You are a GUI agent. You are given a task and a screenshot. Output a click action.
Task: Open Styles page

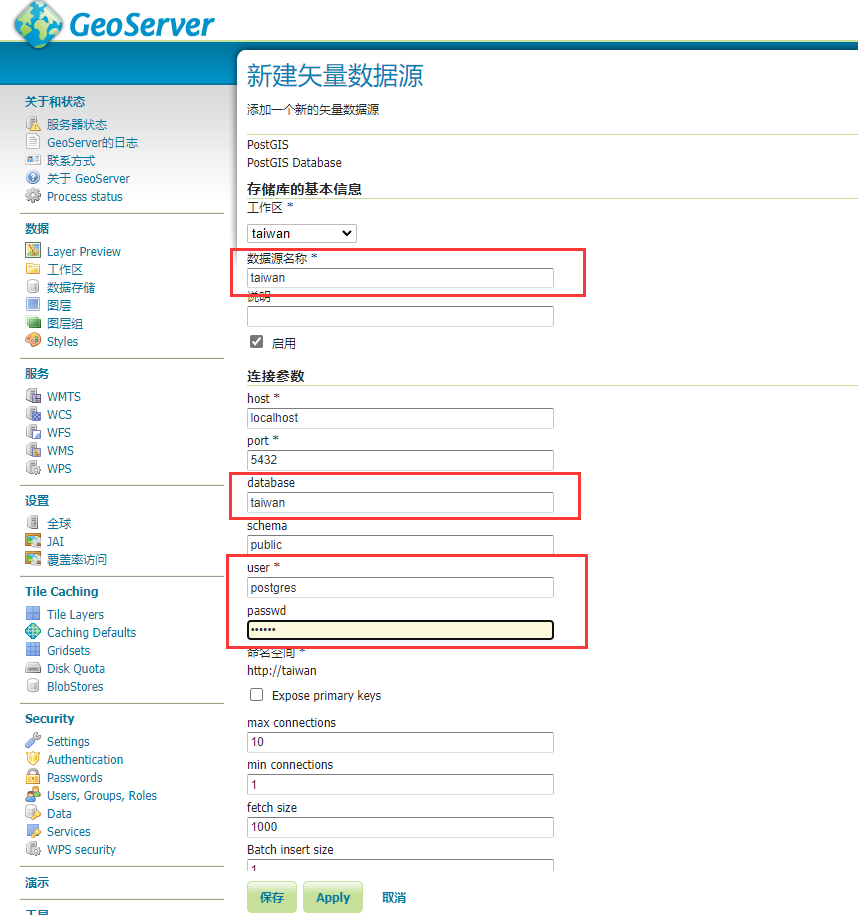point(62,341)
